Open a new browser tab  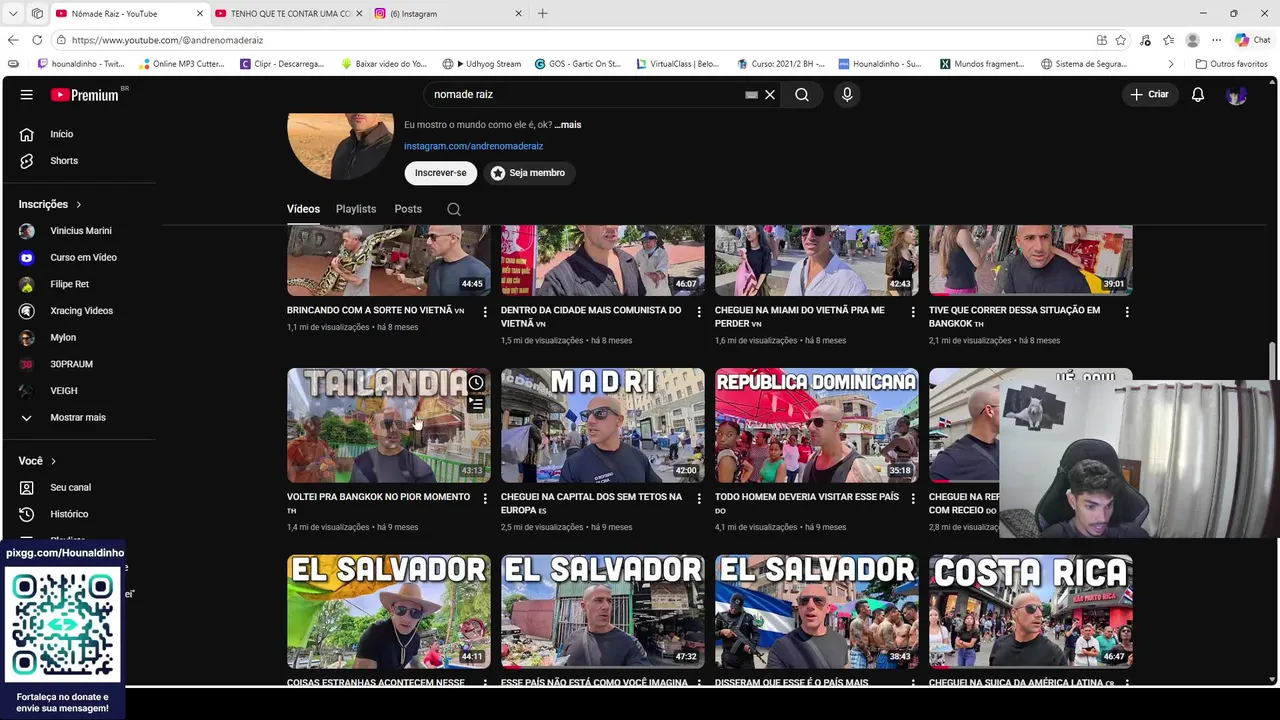542,13
